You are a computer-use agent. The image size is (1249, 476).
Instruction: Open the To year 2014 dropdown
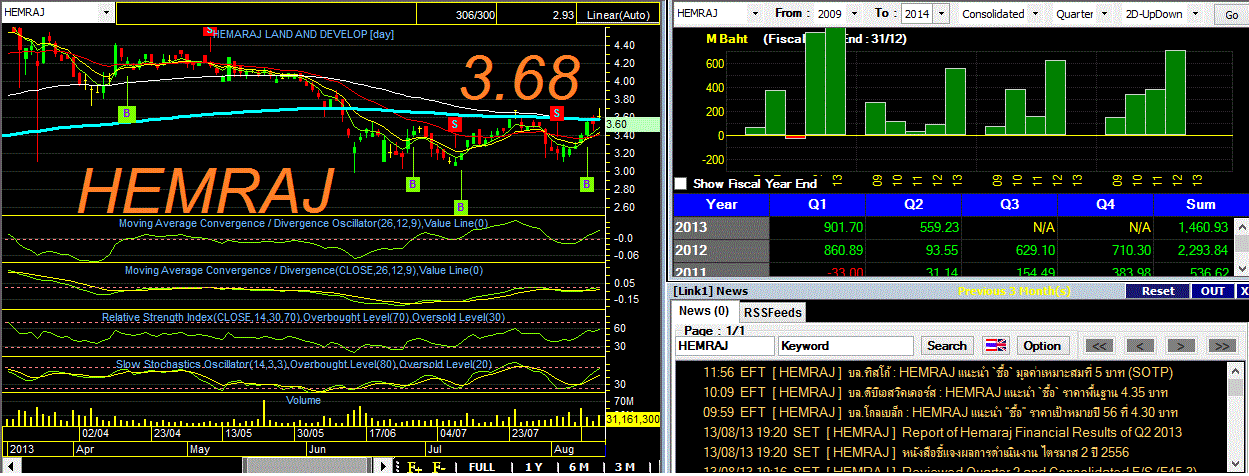pyautogui.click(x=942, y=14)
